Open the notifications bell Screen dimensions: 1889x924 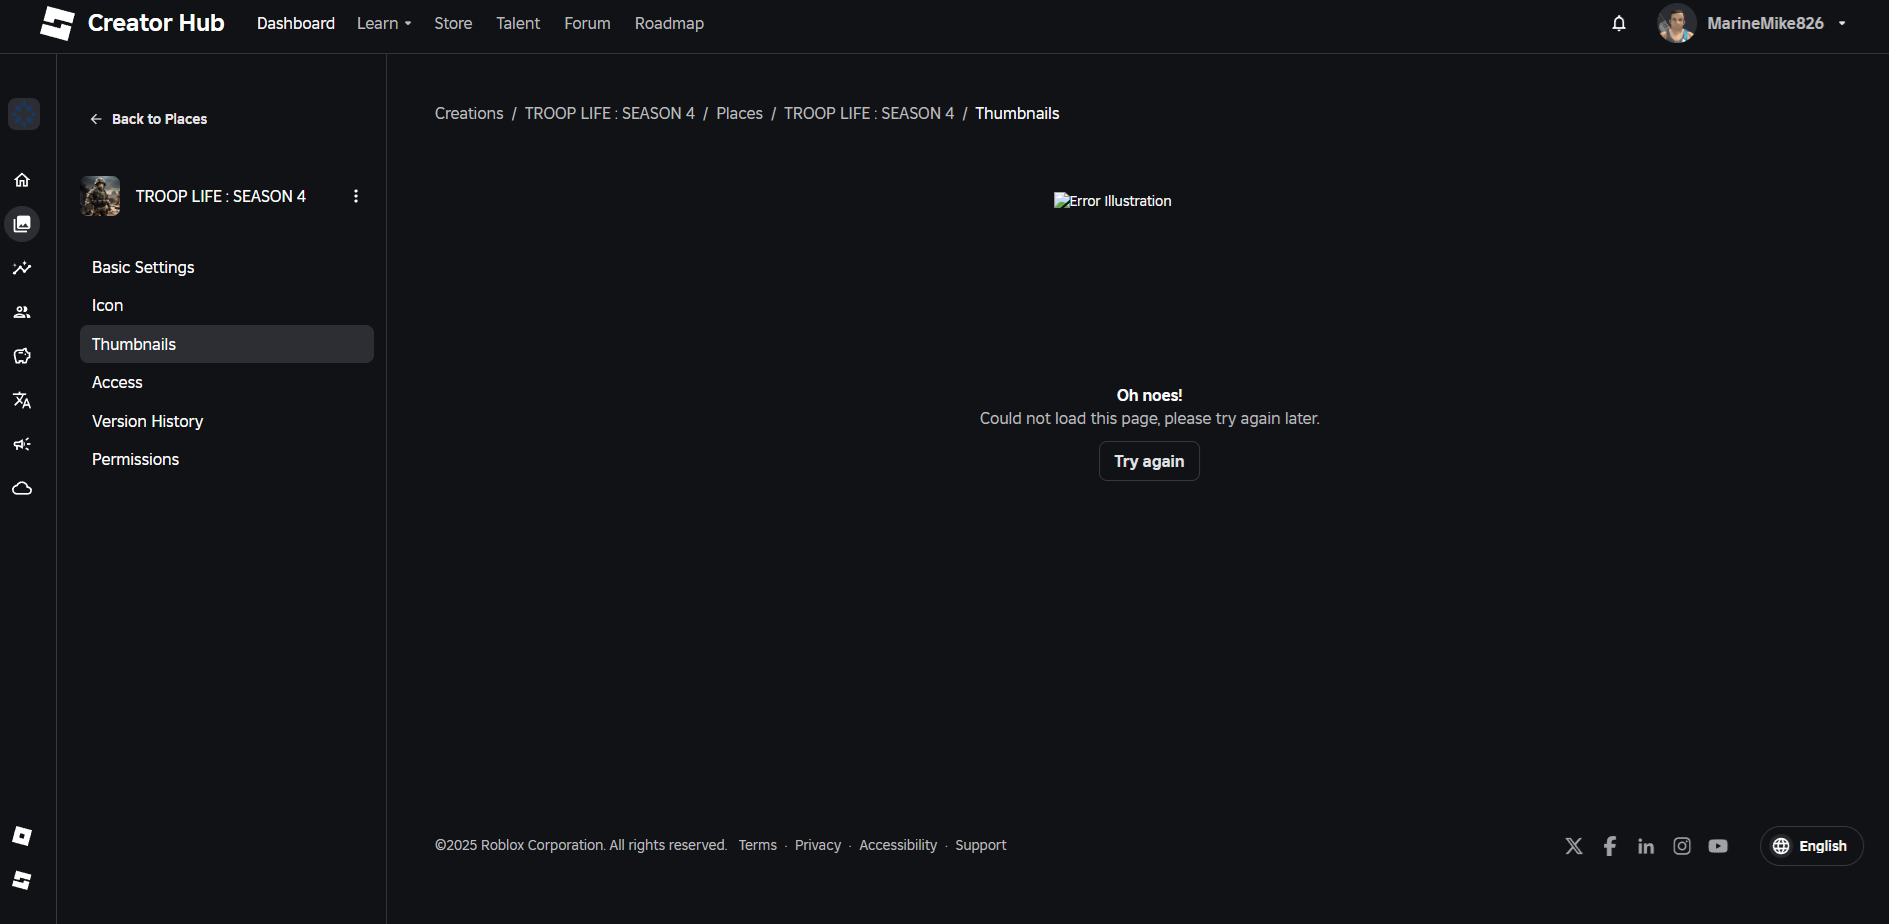1618,23
